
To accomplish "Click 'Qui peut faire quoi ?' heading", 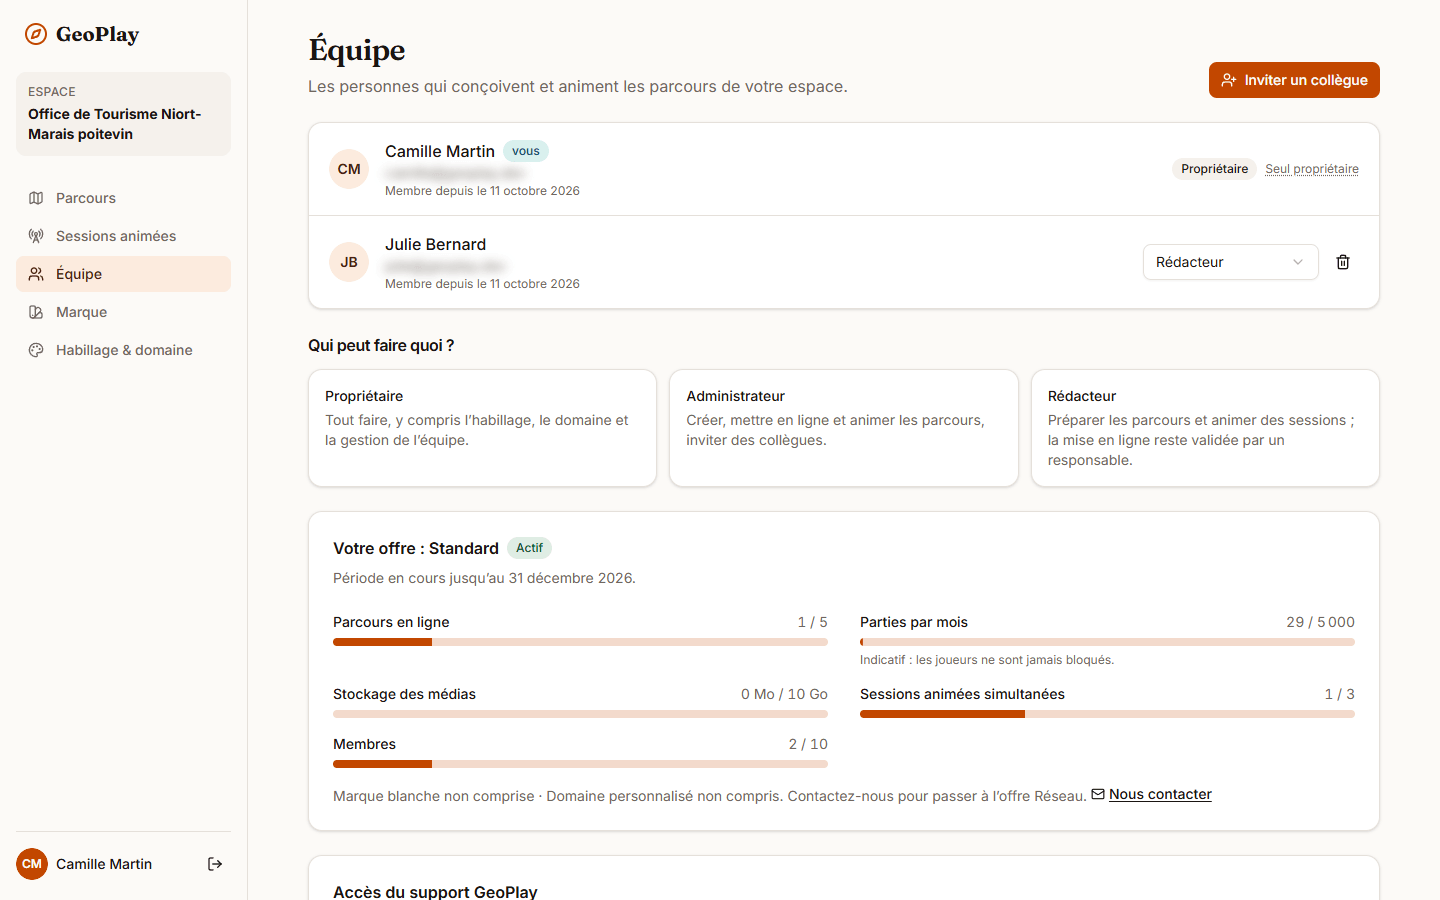I will click(x=381, y=345).
